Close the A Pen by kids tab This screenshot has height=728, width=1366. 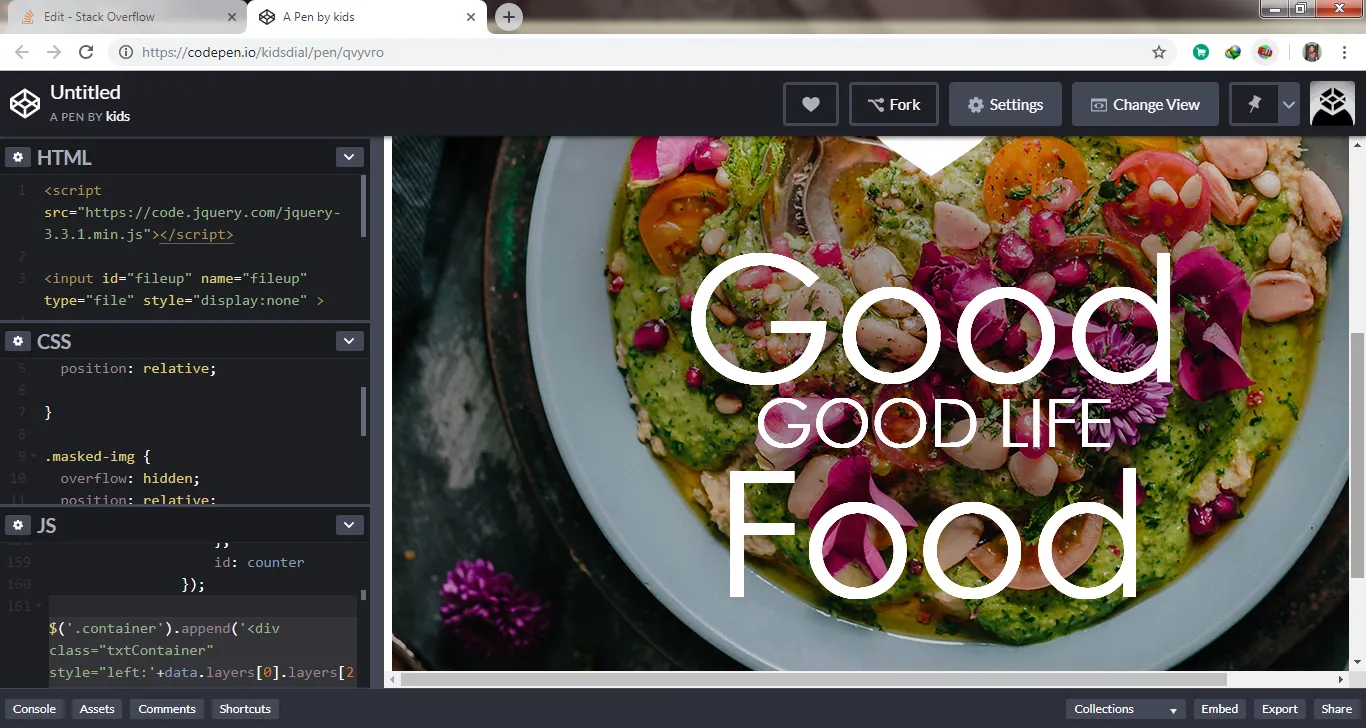click(x=472, y=17)
